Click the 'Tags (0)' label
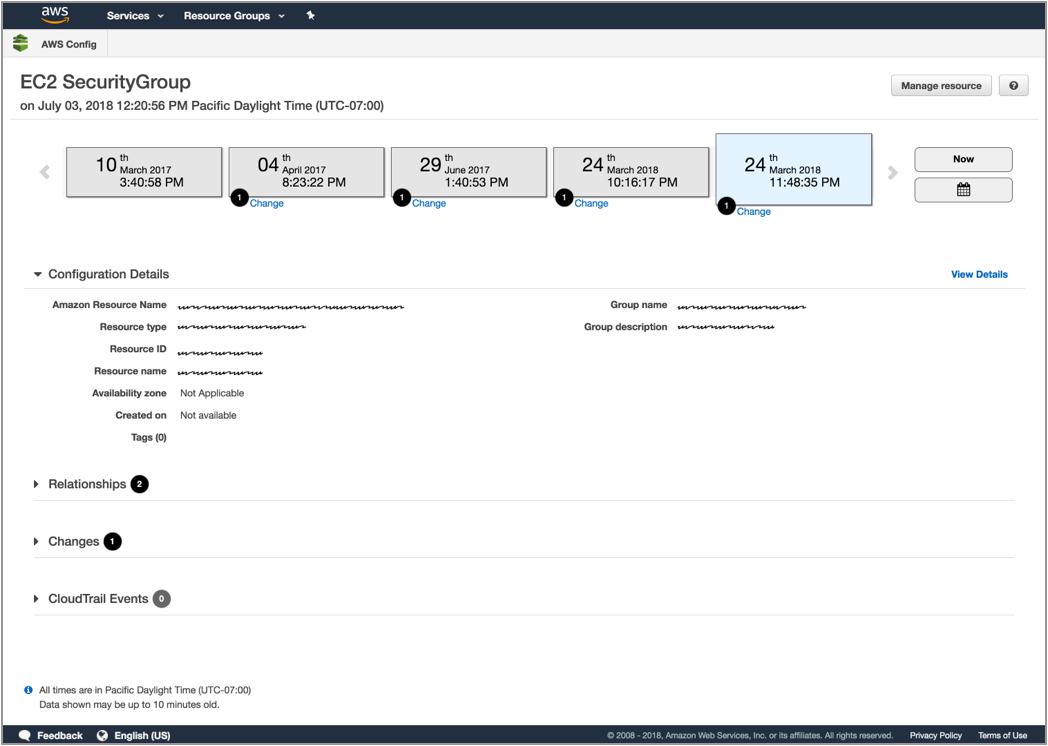 tap(148, 437)
